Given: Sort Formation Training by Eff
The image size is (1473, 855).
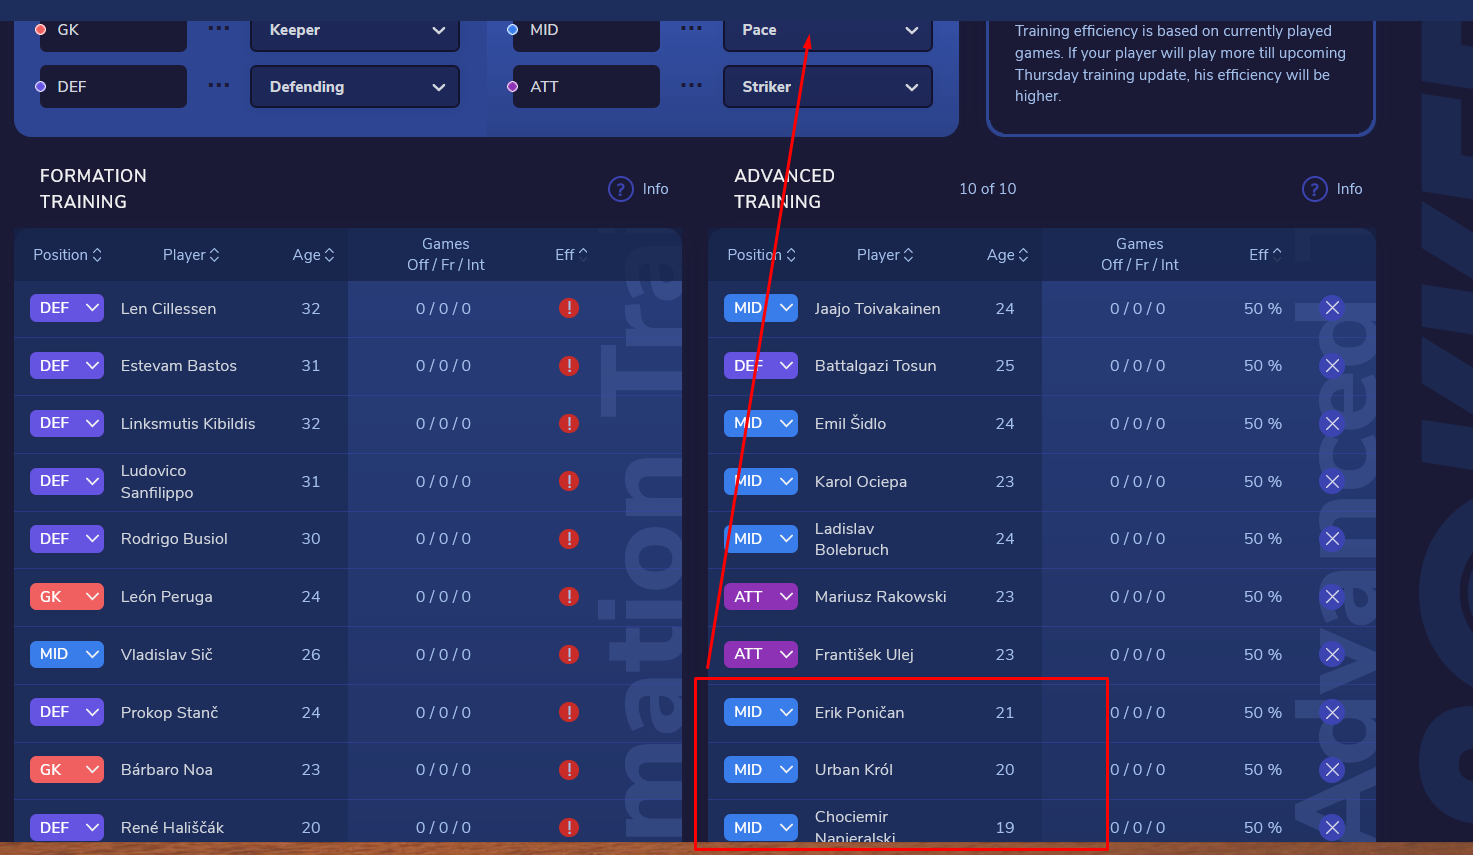Looking at the screenshot, I should 571,255.
